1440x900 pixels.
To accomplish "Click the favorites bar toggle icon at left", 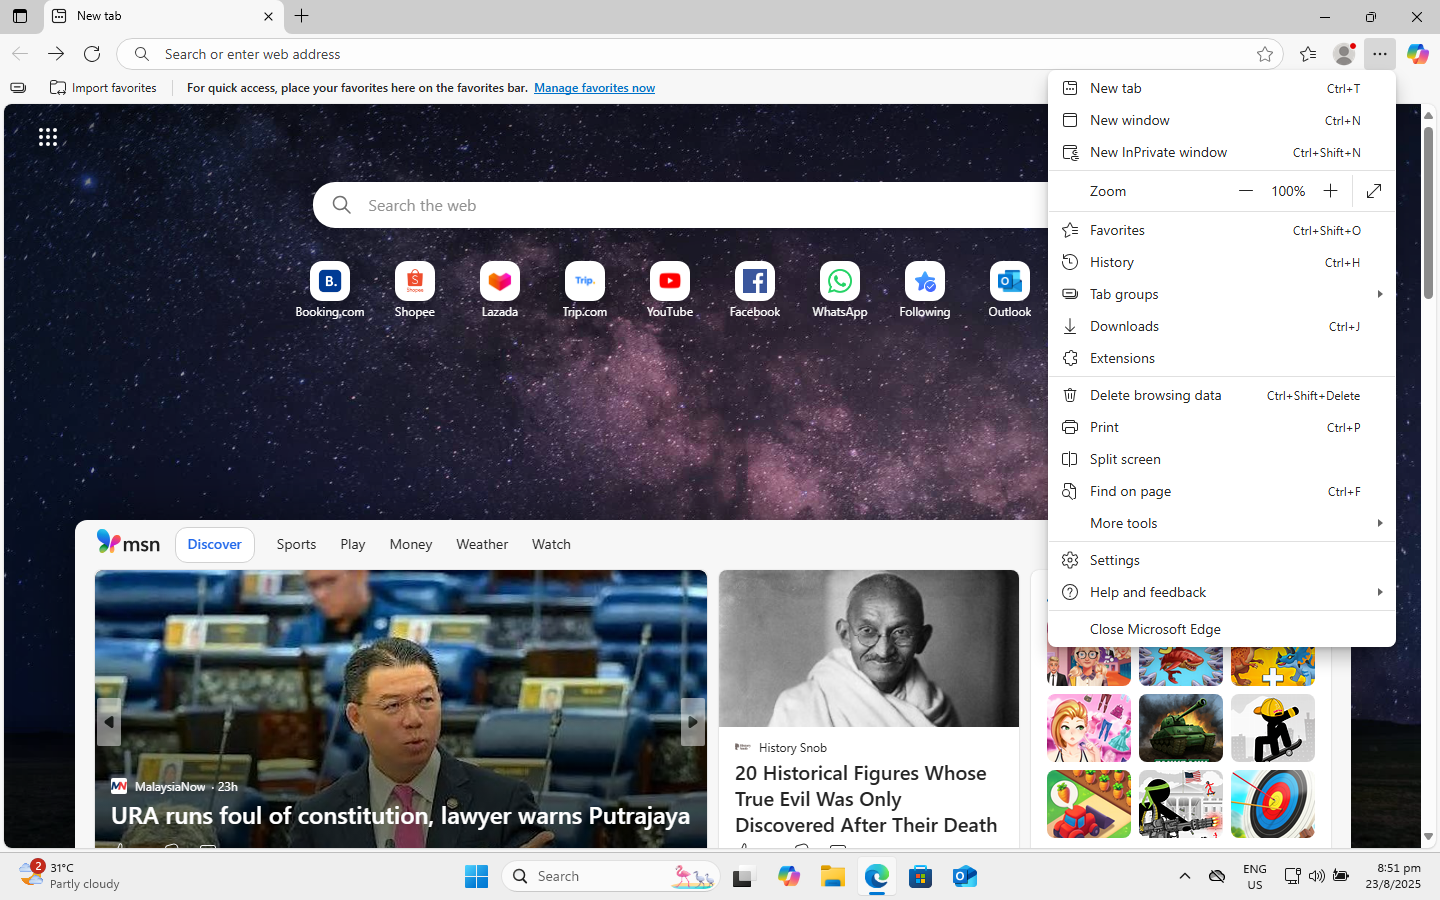I will click(18, 88).
